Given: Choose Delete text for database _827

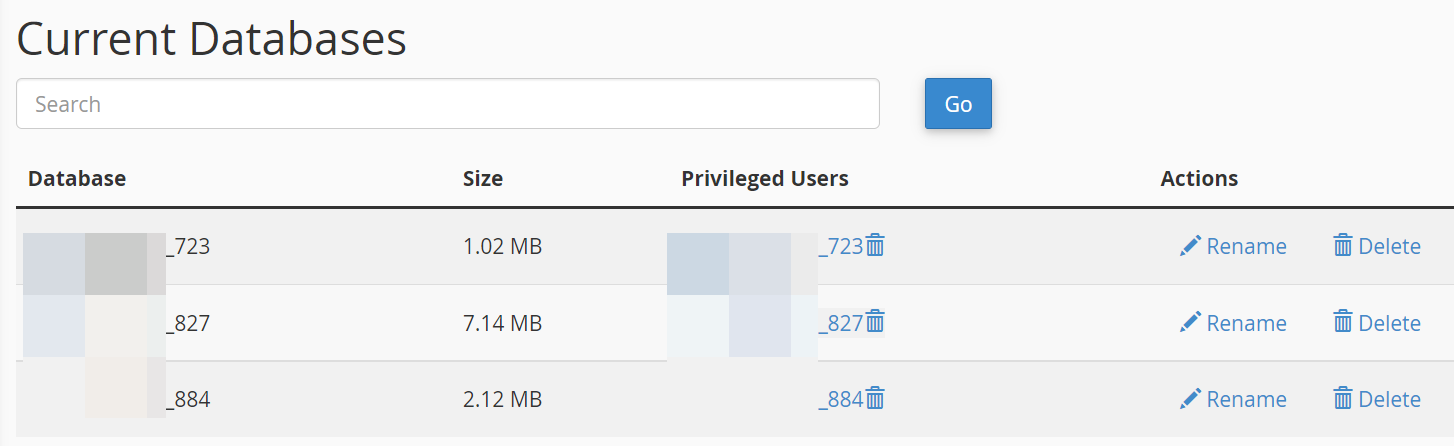Looking at the screenshot, I should pyautogui.click(x=1389, y=323).
